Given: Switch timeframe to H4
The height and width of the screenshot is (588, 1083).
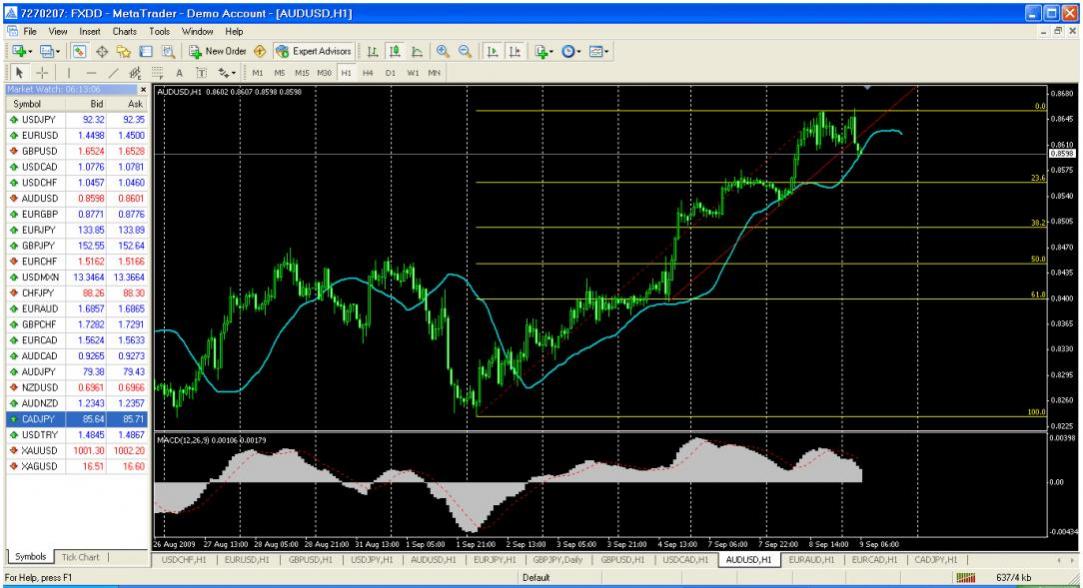Looking at the screenshot, I should coord(367,72).
